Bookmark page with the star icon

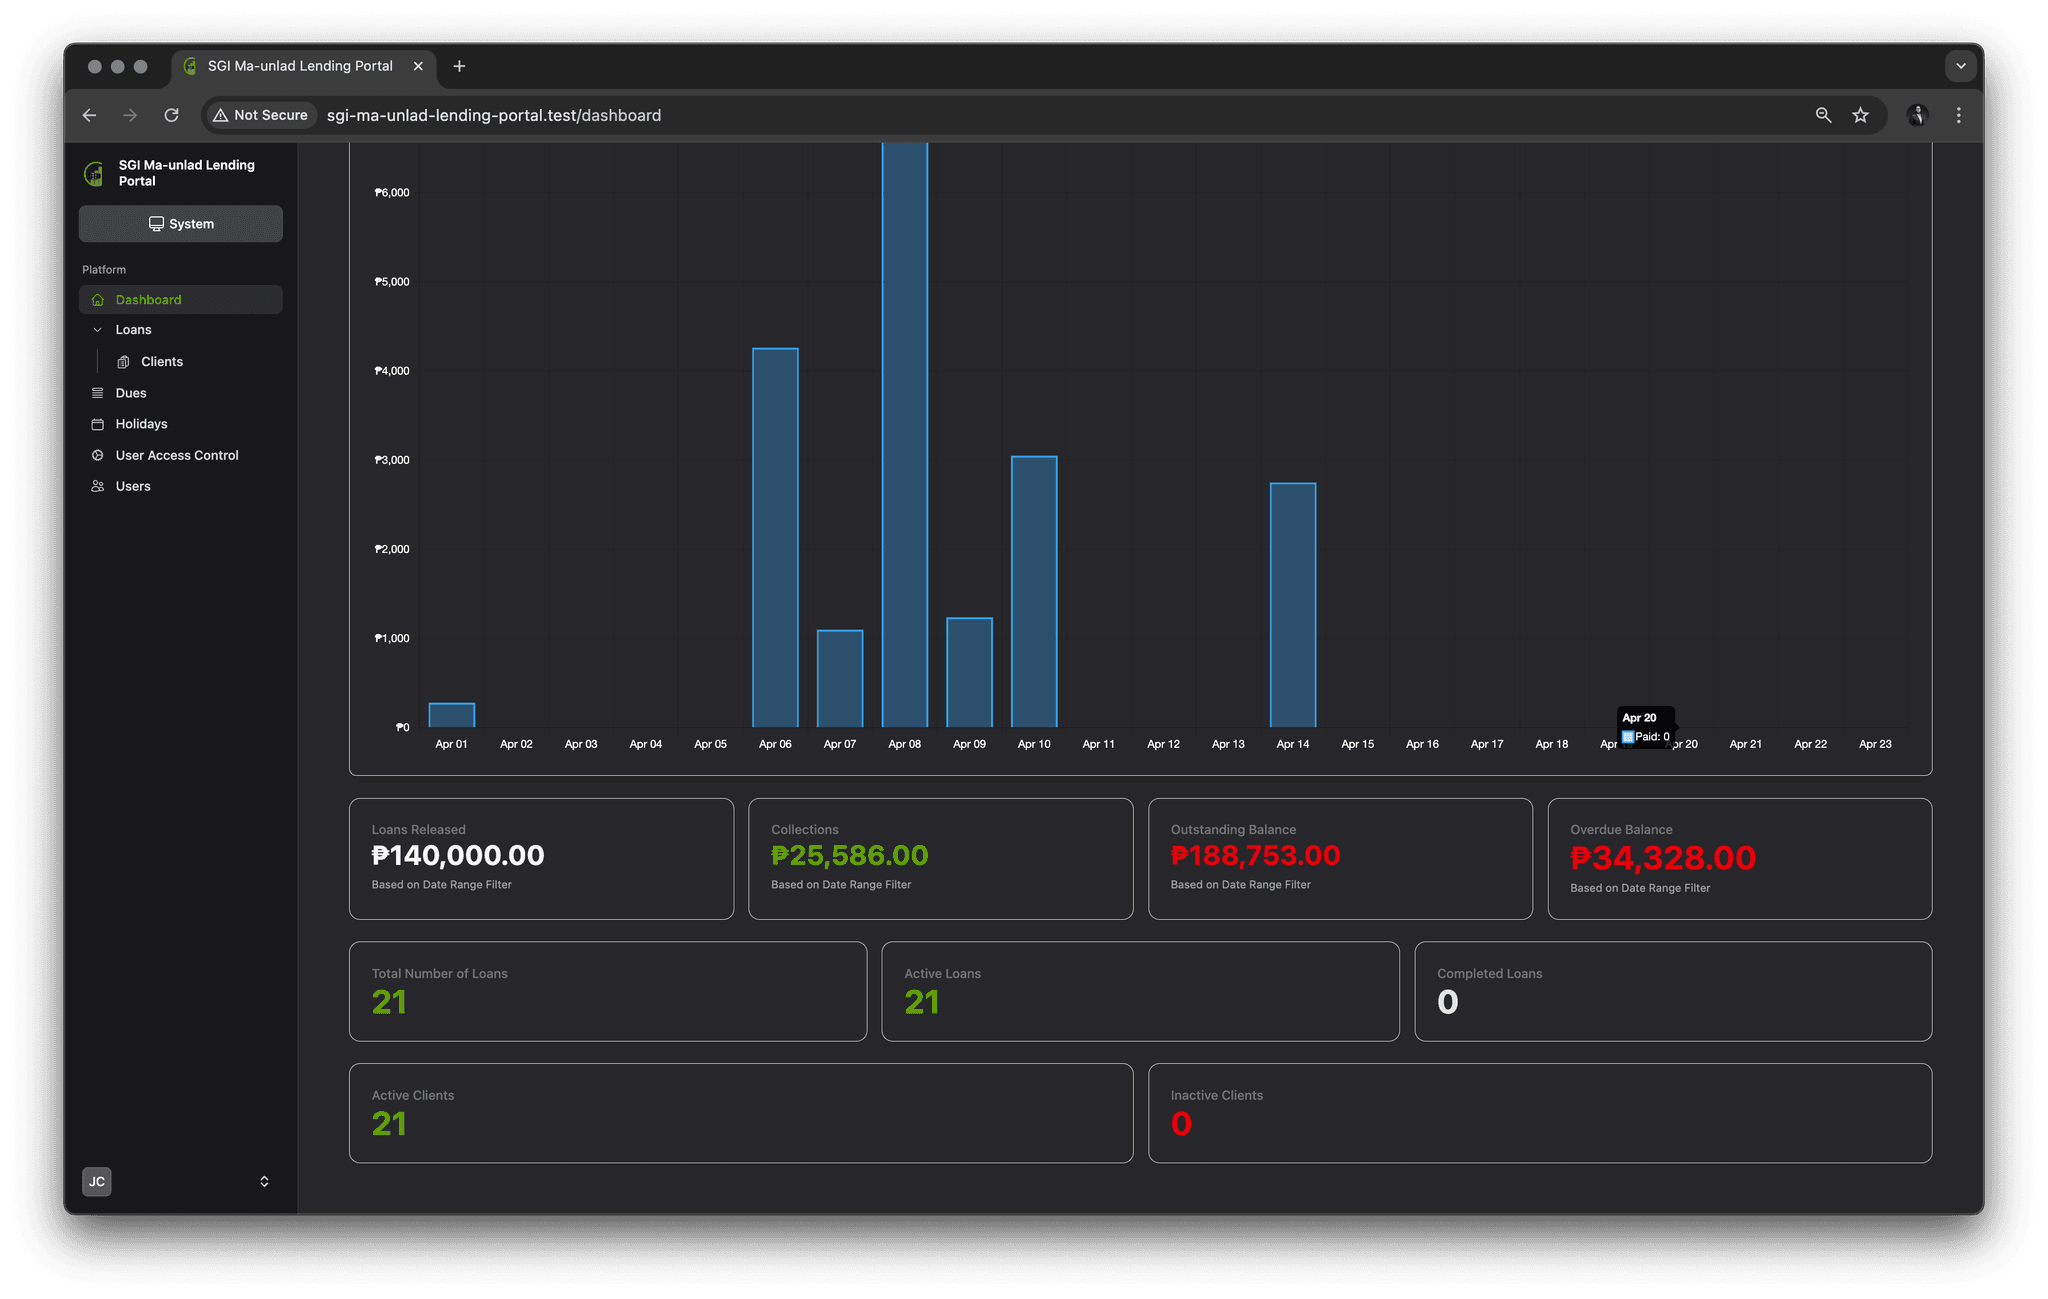(x=1860, y=115)
